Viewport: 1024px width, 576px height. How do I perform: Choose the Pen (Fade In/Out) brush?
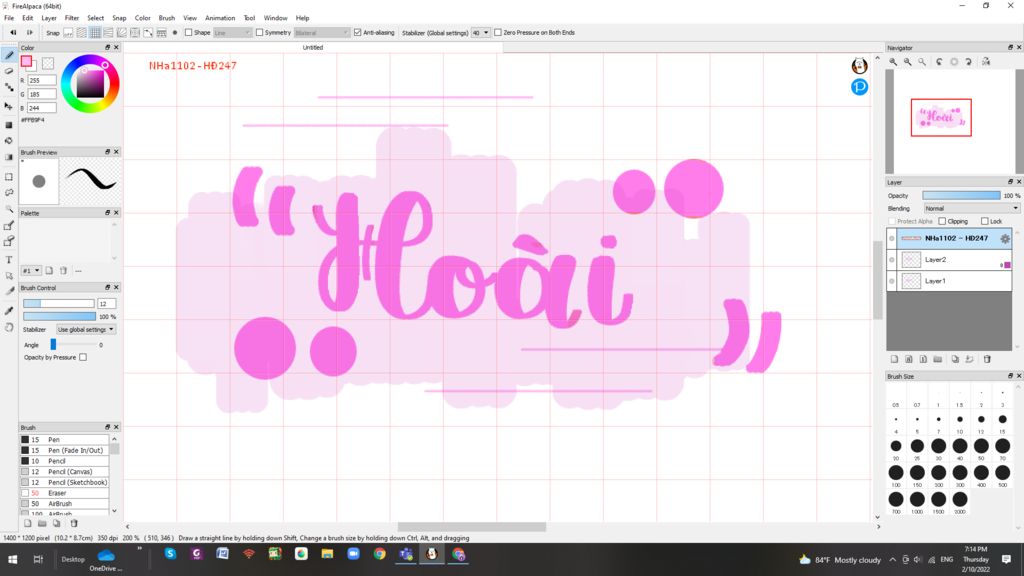click(x=64, y=450)
